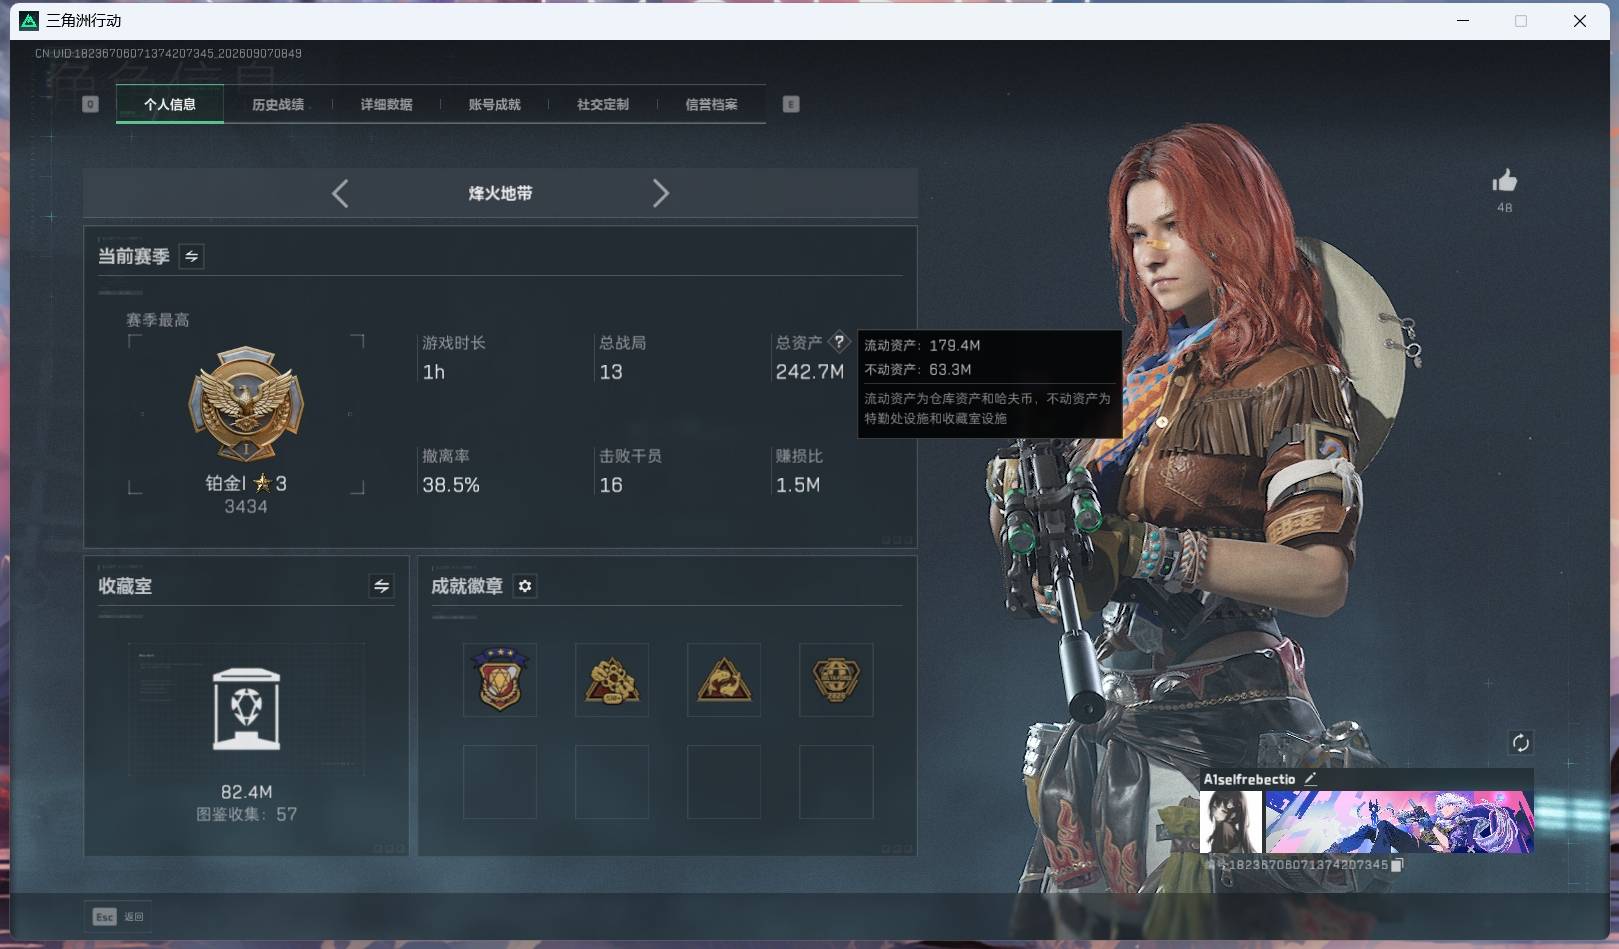1619x949 pixels.
Task: Edit the A1selfrebectio nickname pencil icon
Action: [1310, 778]
